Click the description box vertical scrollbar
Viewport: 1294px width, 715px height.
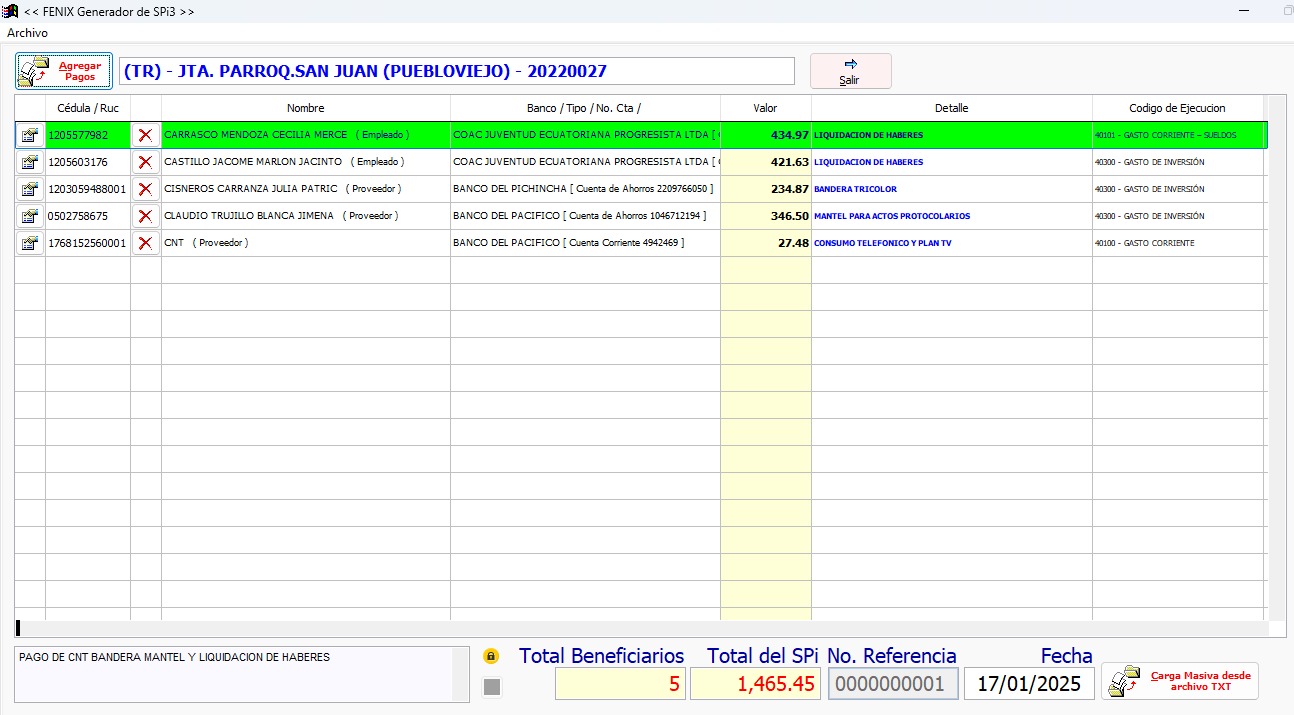(x=461, y=672)
